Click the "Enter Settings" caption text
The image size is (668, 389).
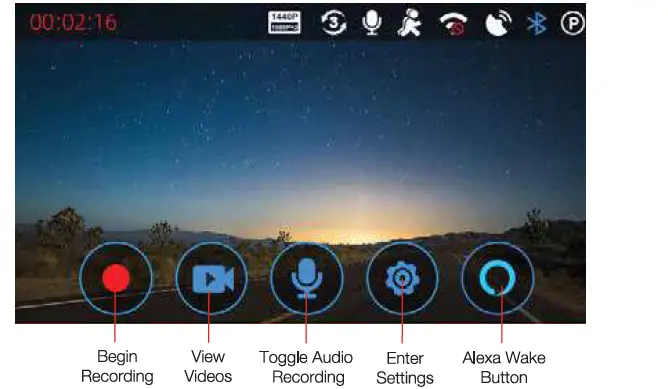click(405, 368)
